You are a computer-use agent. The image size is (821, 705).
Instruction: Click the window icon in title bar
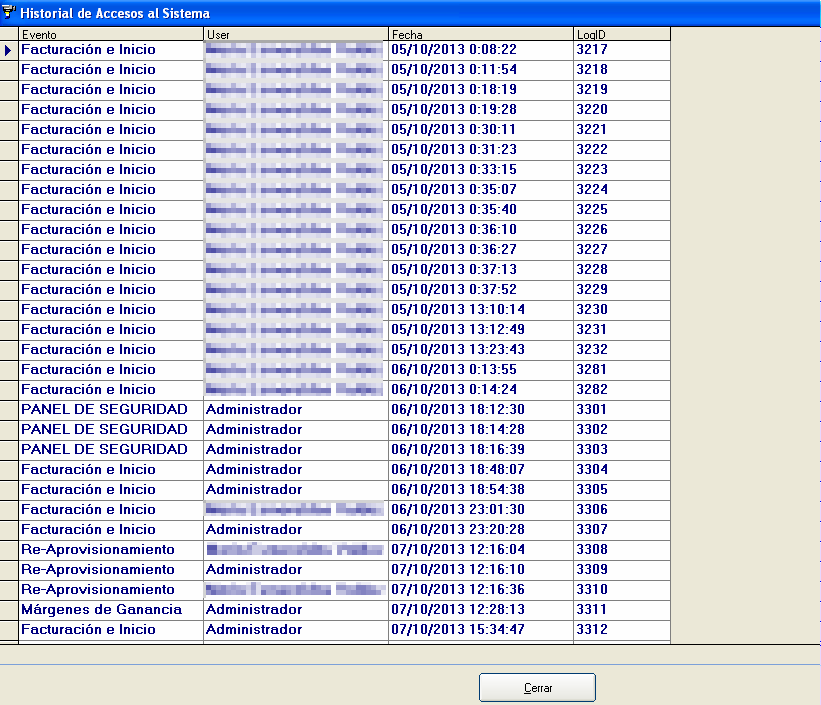click(x=9, y=12)
